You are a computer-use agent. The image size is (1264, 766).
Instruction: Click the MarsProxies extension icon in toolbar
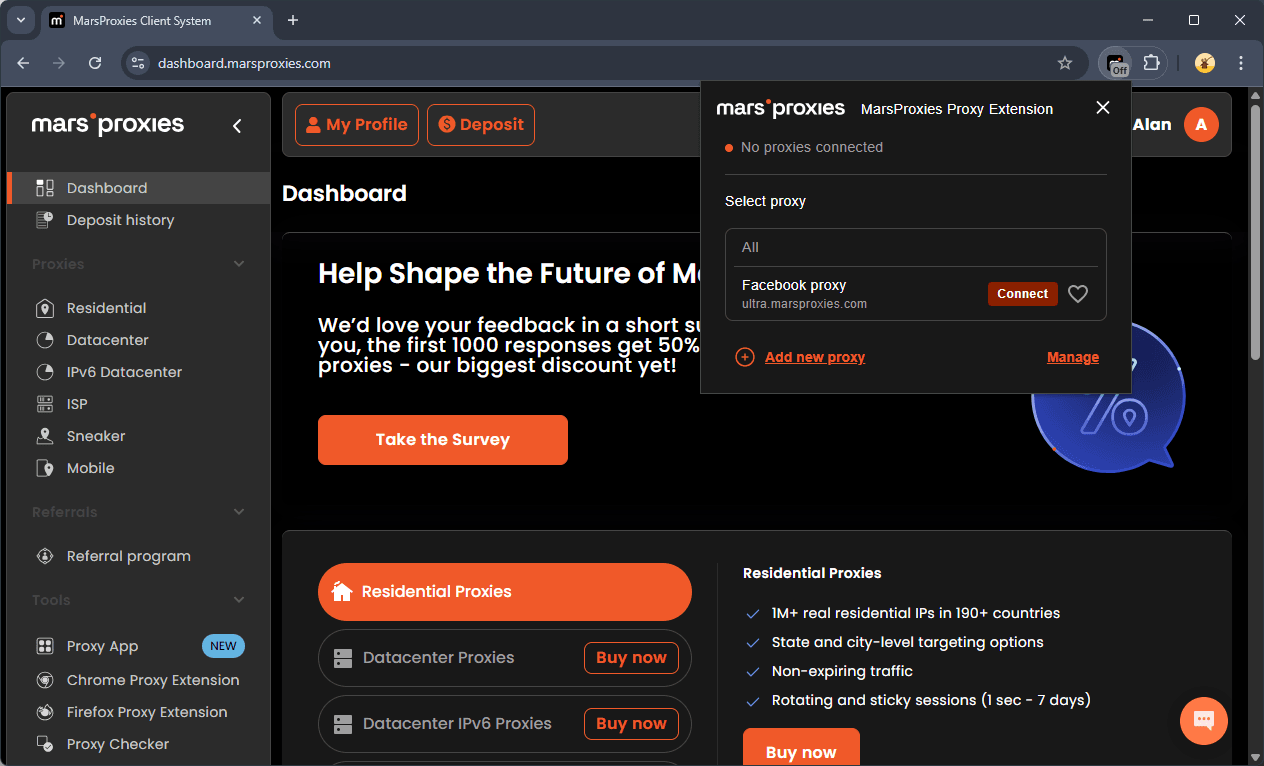[x=1115, y=63]
